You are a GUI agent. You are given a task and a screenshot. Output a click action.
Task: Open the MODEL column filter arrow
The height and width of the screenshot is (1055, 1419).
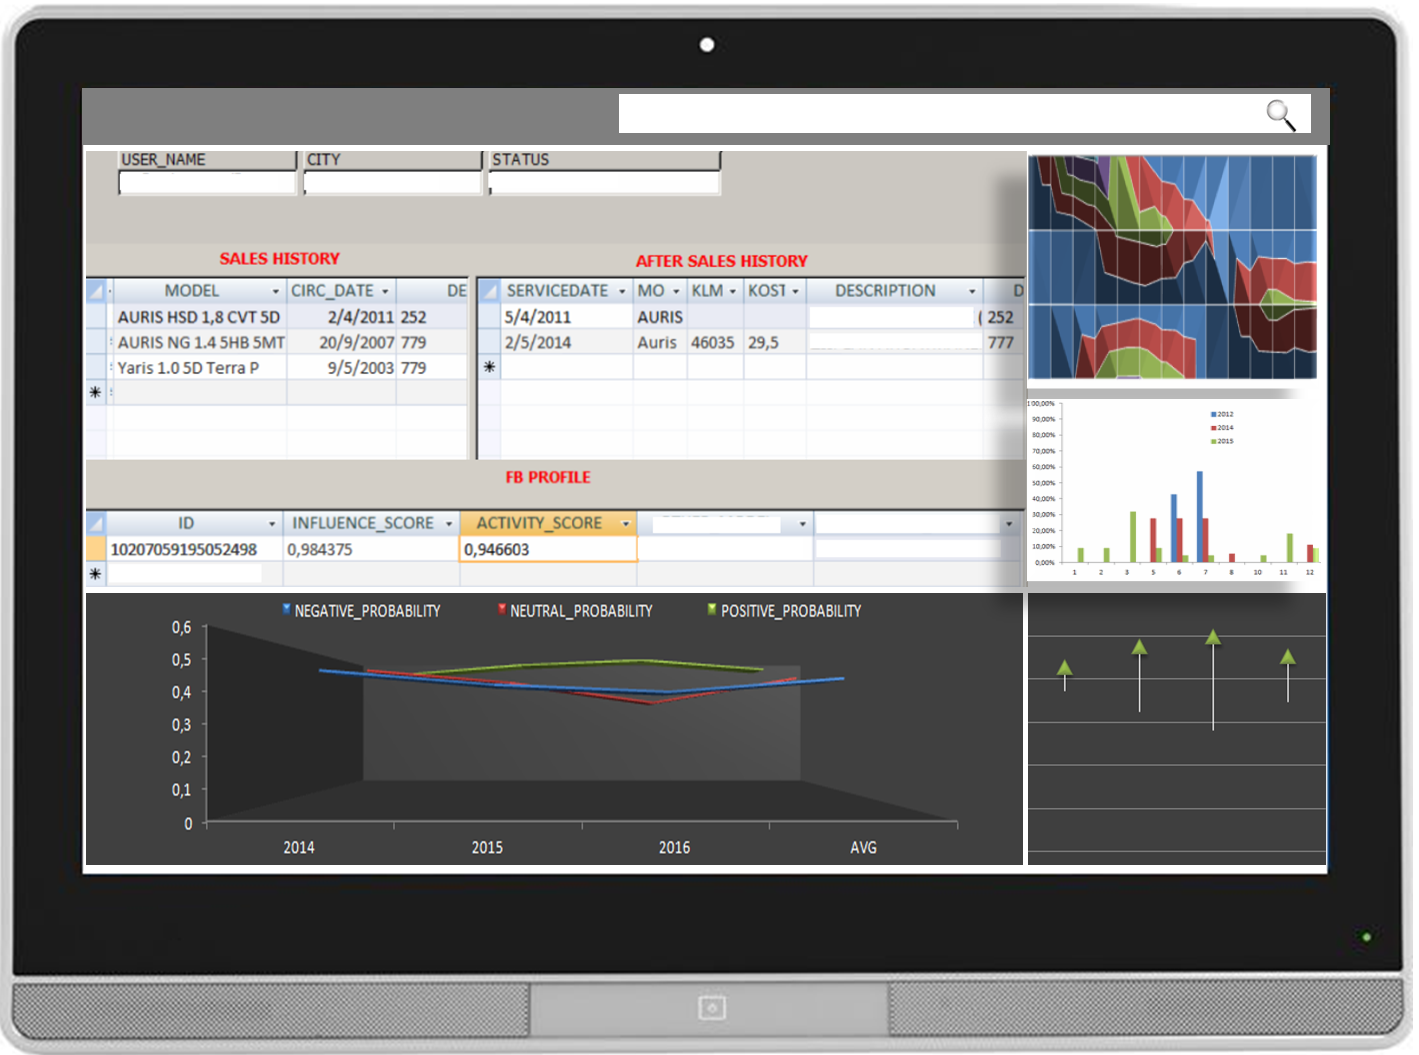click(276, 291)
